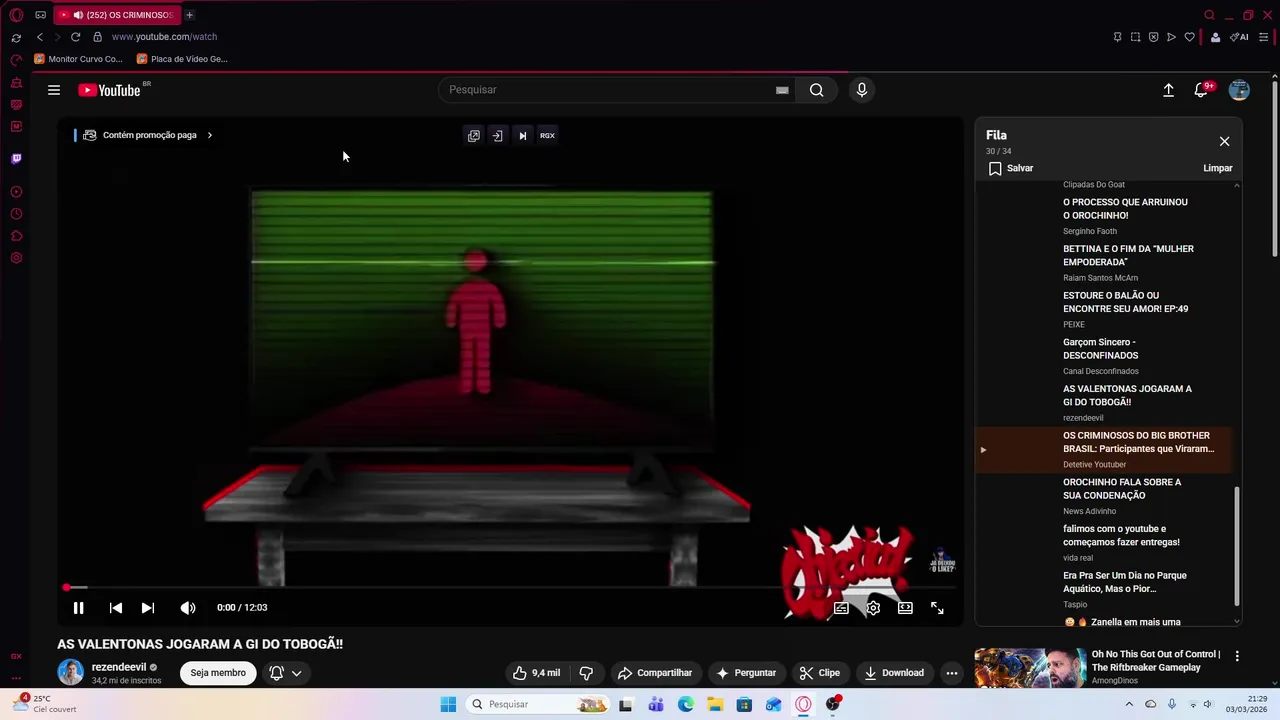The height and width of the screenshot is (720, 1280).
Task: Open Opera sidebar history clock icon
Action: [16, 214]
